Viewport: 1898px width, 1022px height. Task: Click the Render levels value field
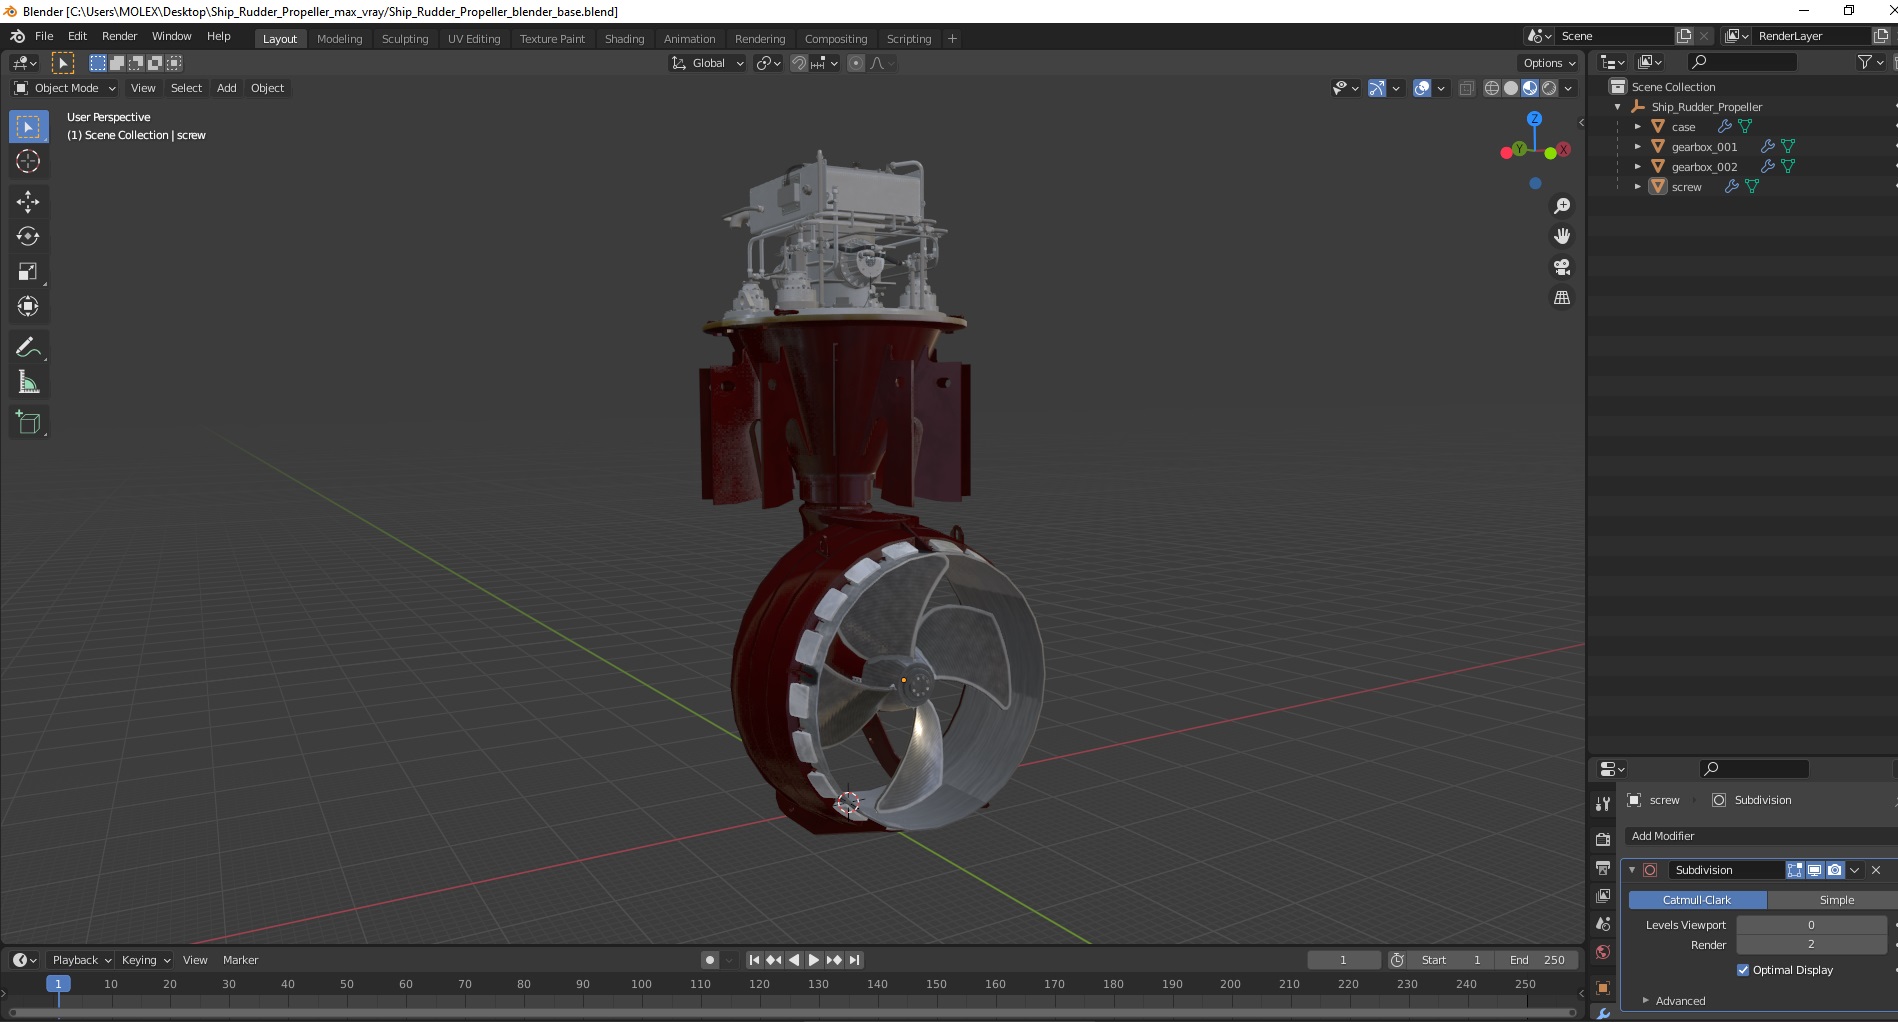pos(1811,945)
